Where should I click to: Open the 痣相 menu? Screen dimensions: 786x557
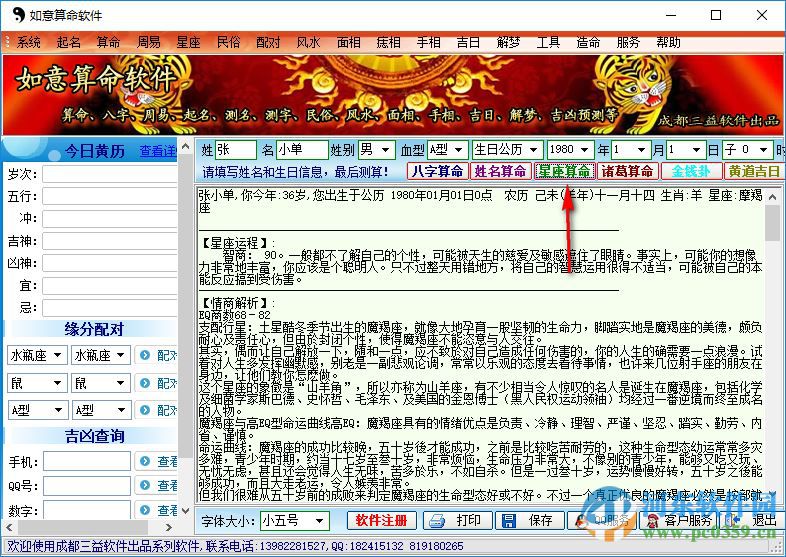(388, 43)
